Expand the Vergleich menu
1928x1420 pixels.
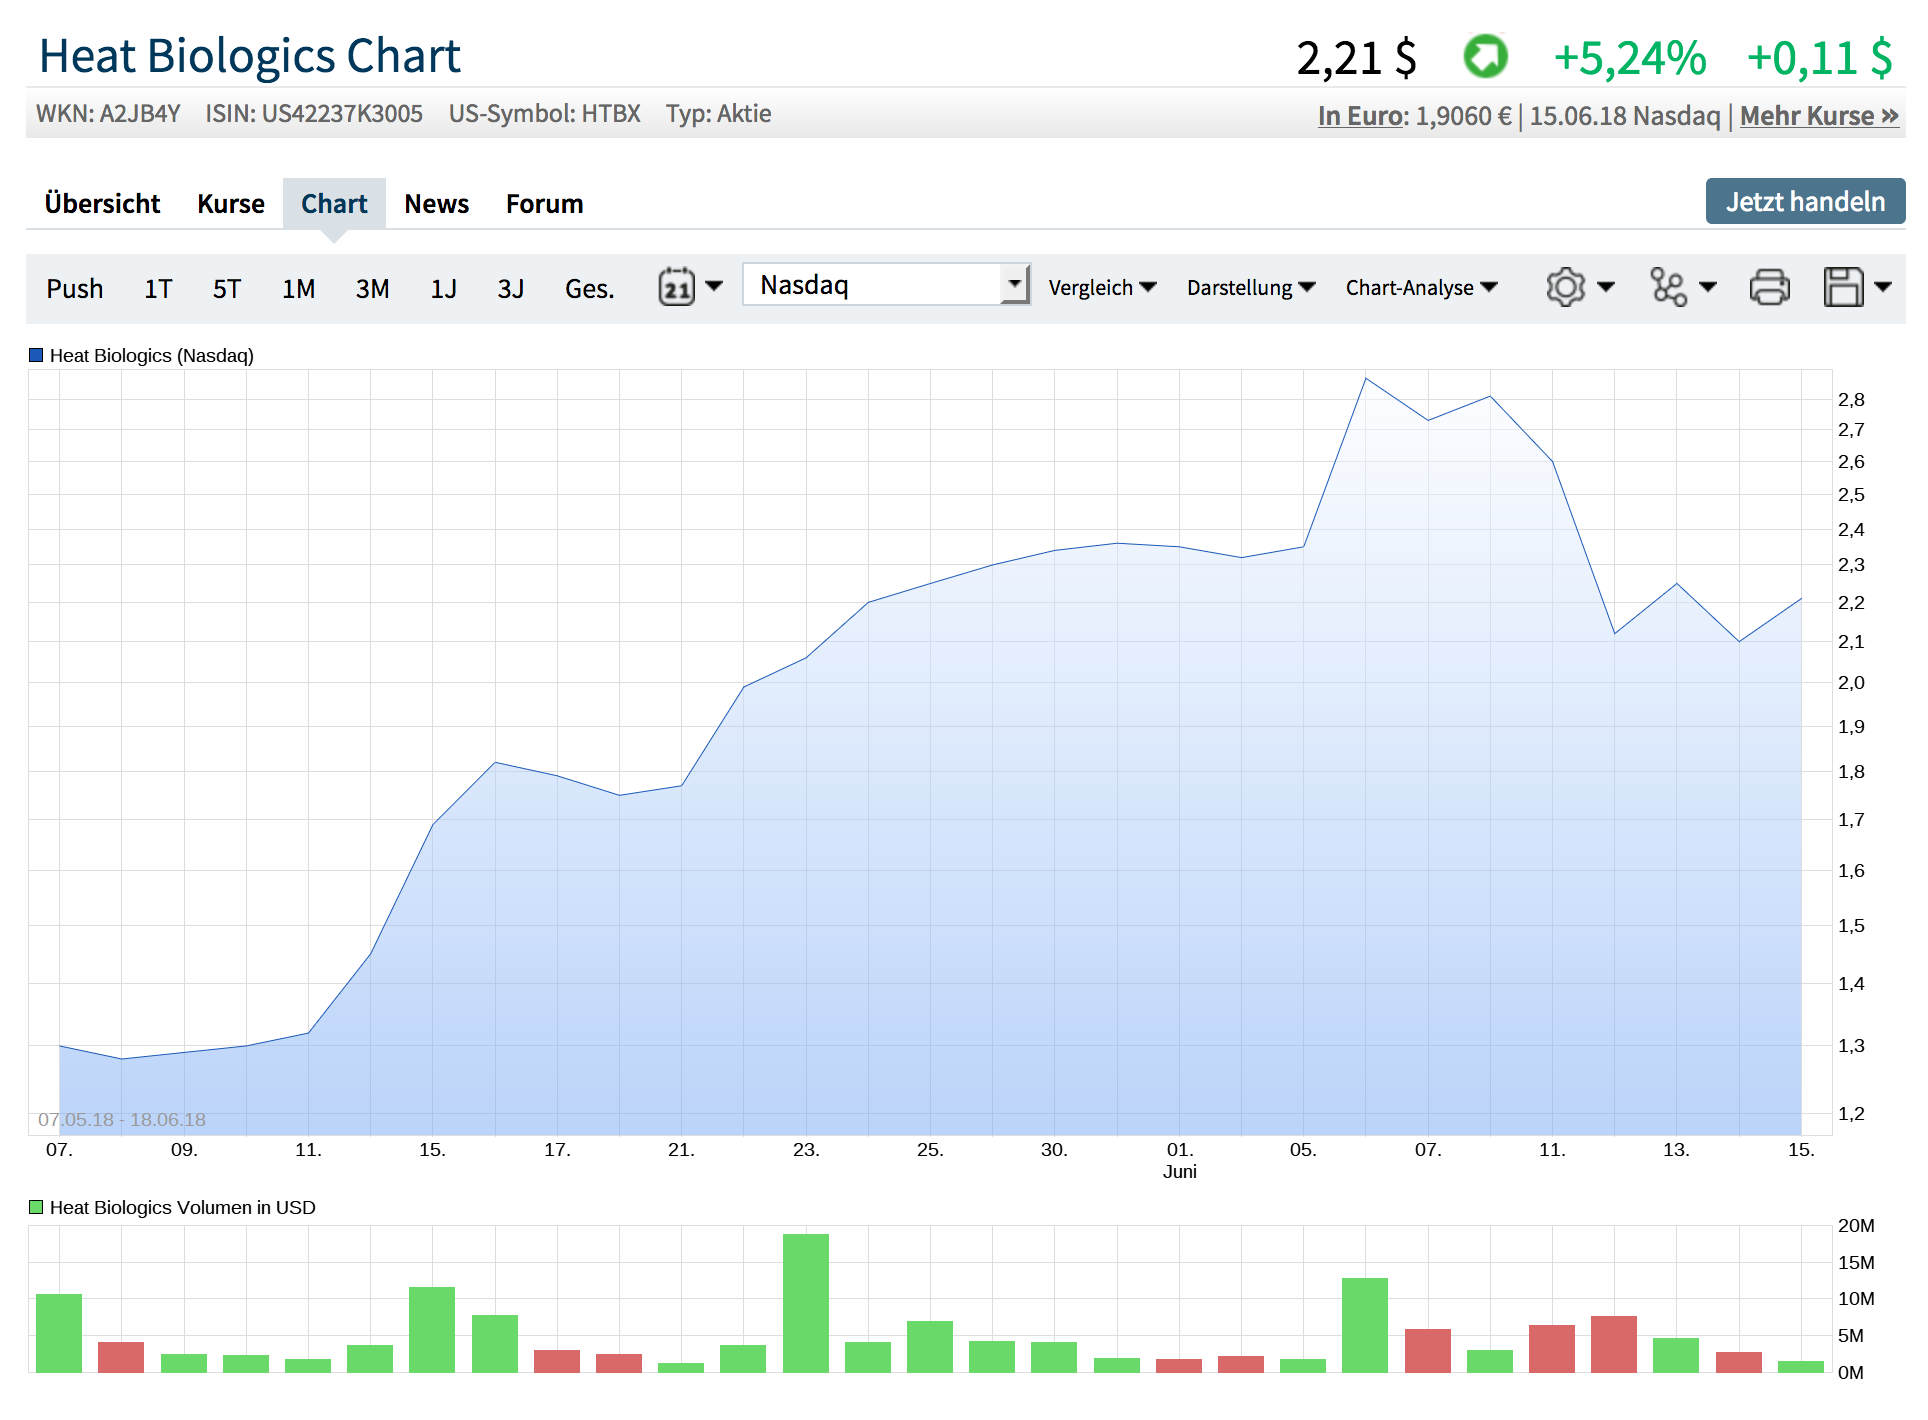[1102, 288]
